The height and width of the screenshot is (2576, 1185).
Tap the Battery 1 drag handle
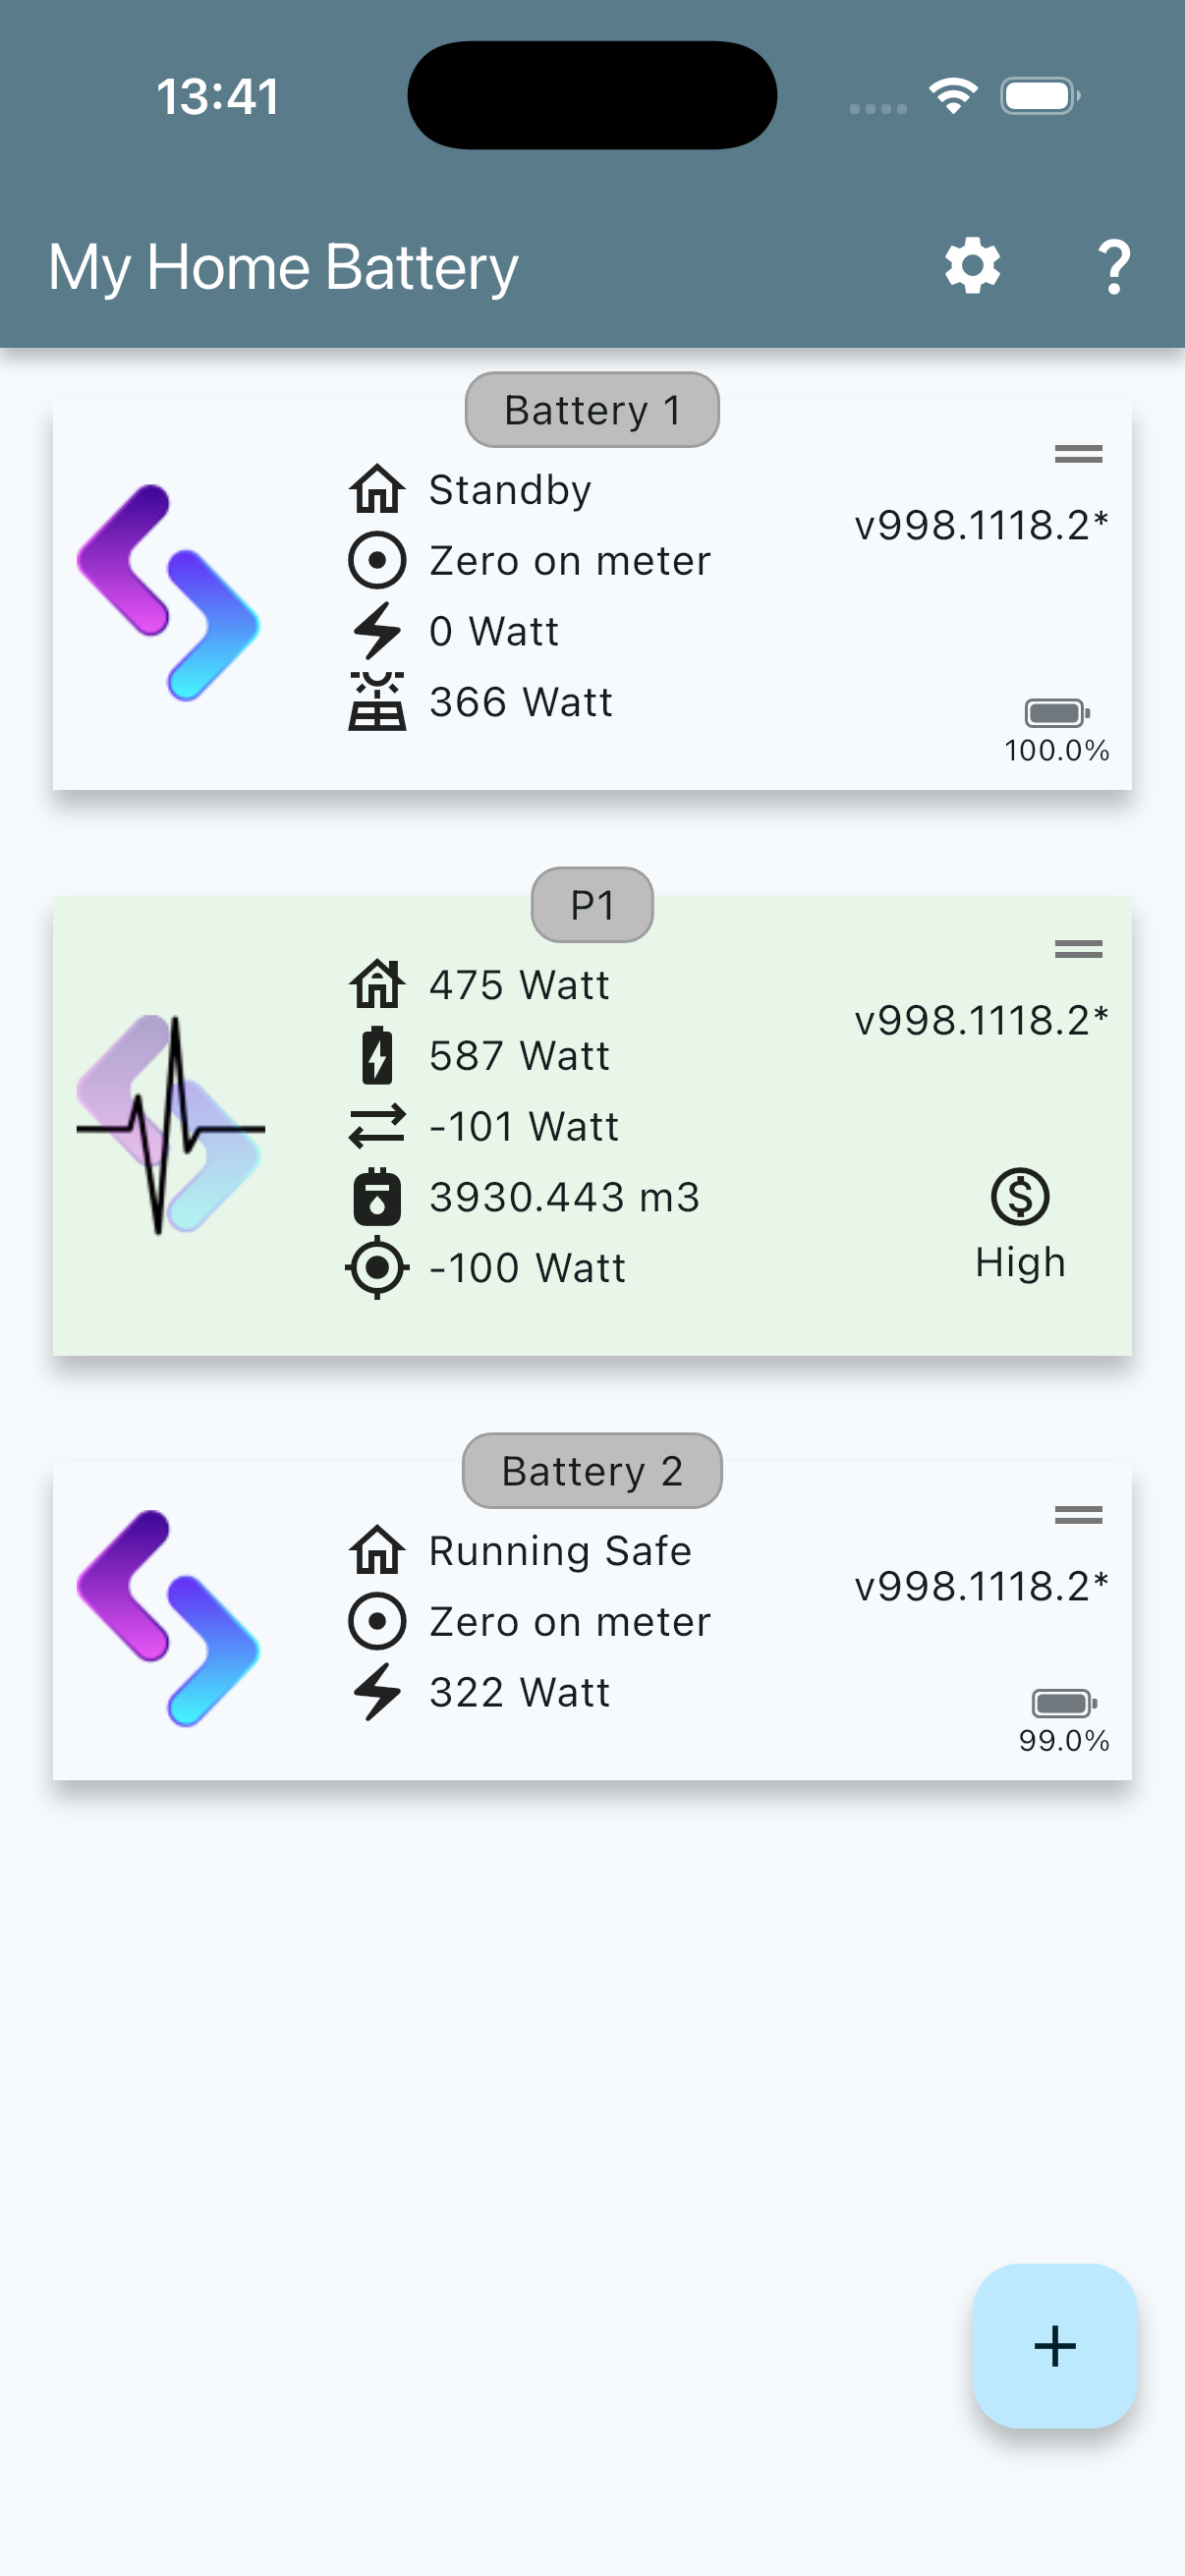point(1078,454)
